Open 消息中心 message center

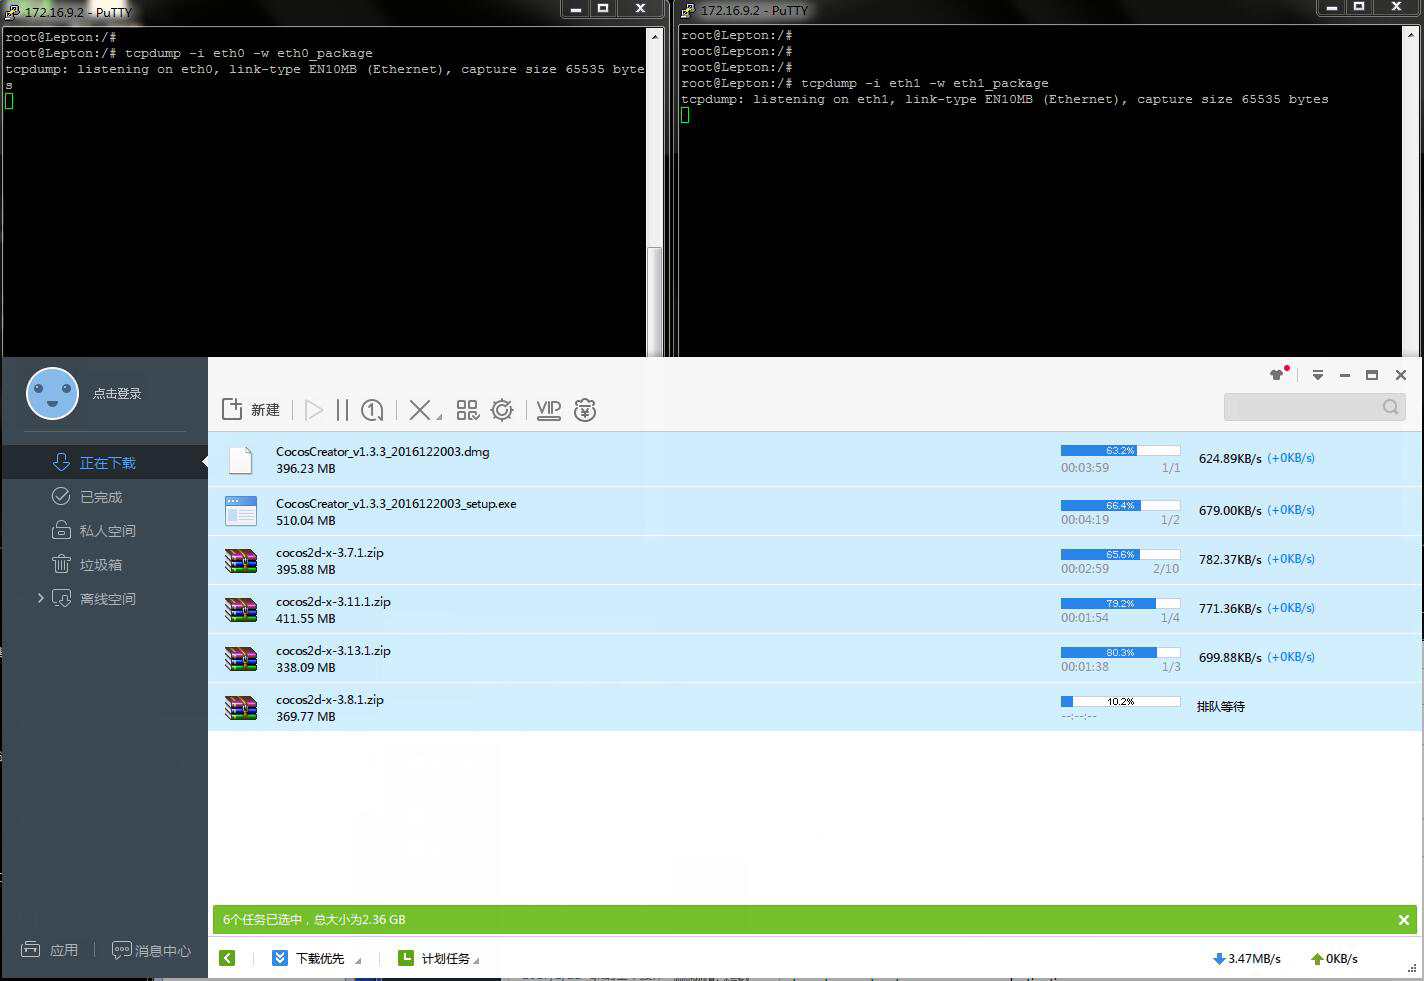151,950
